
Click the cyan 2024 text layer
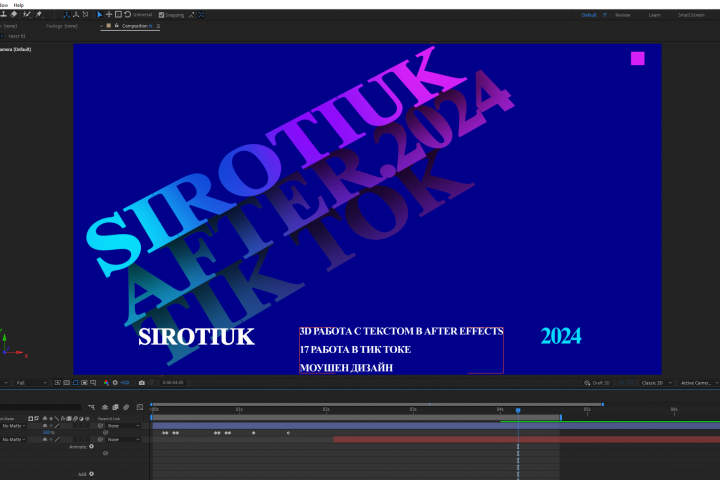[561, 336]
